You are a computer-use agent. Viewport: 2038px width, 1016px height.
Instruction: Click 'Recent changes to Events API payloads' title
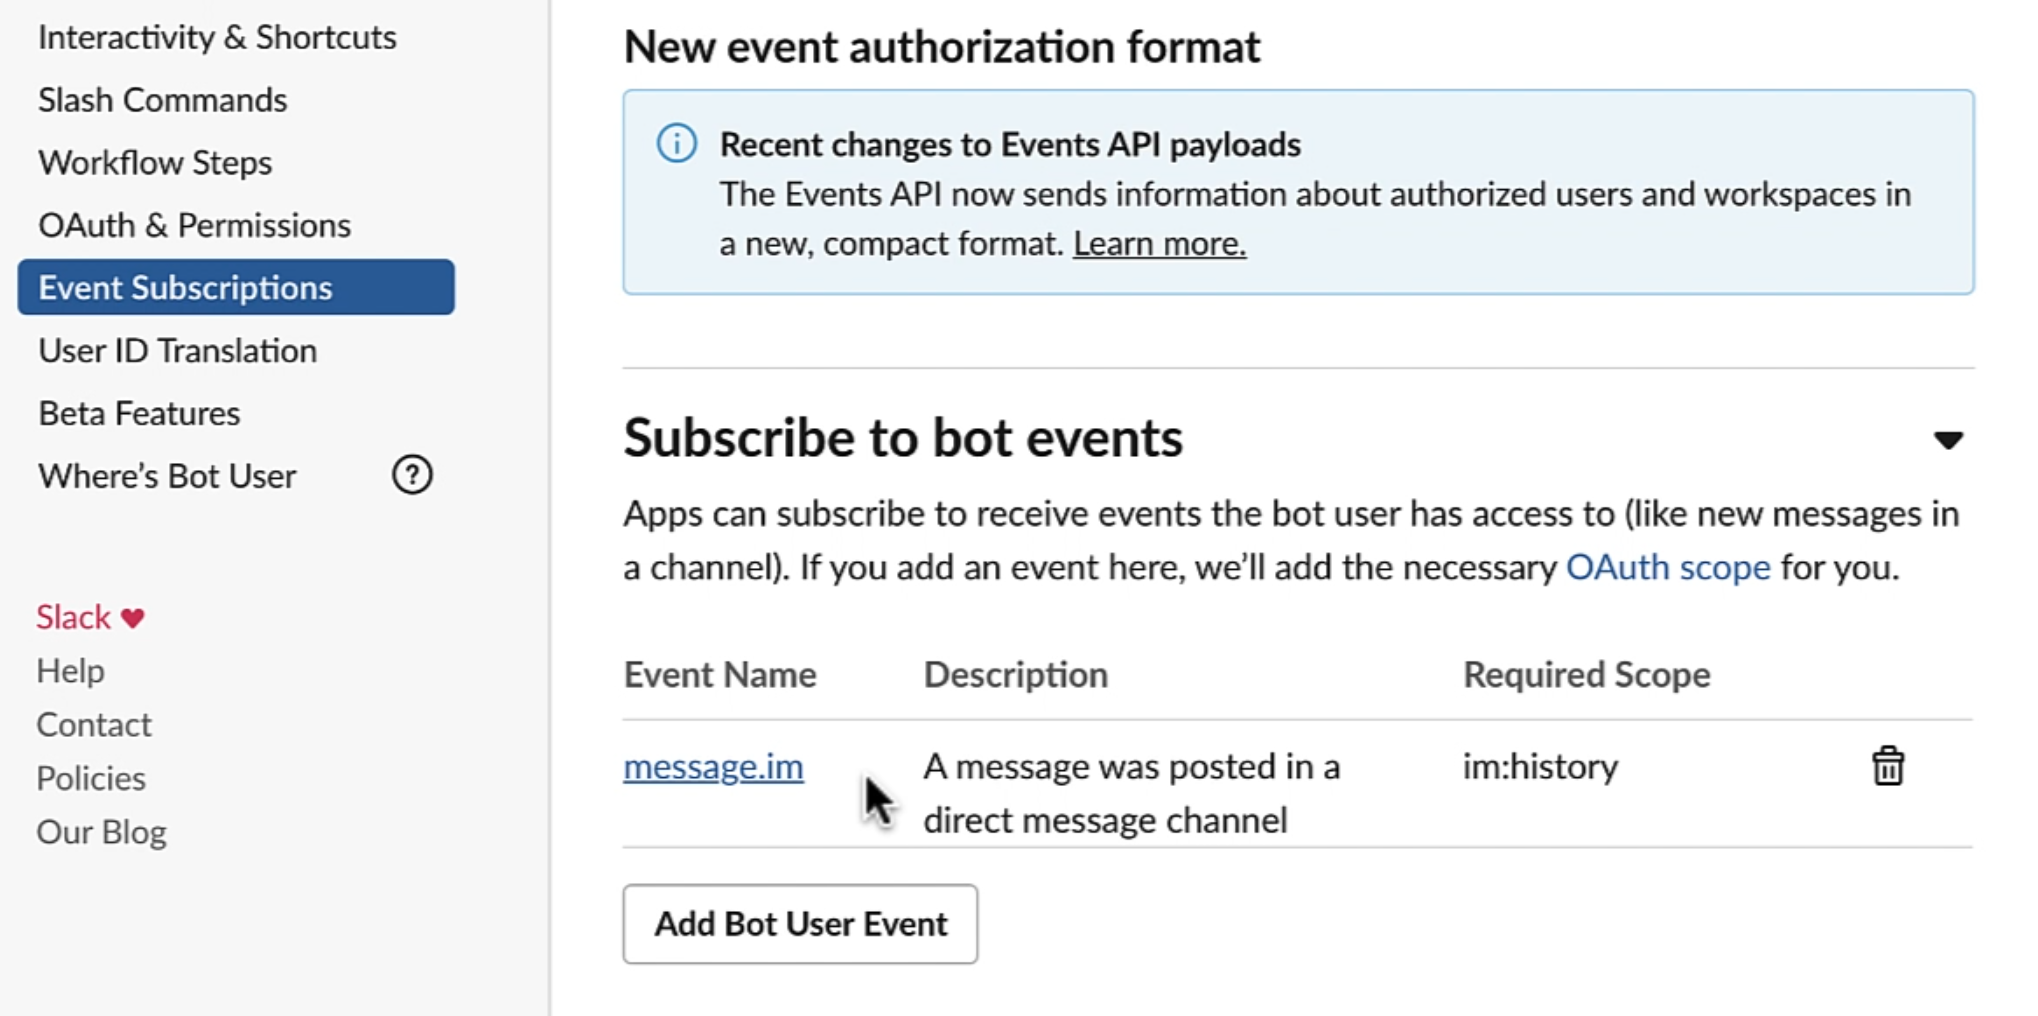[x=1010, y=144]
